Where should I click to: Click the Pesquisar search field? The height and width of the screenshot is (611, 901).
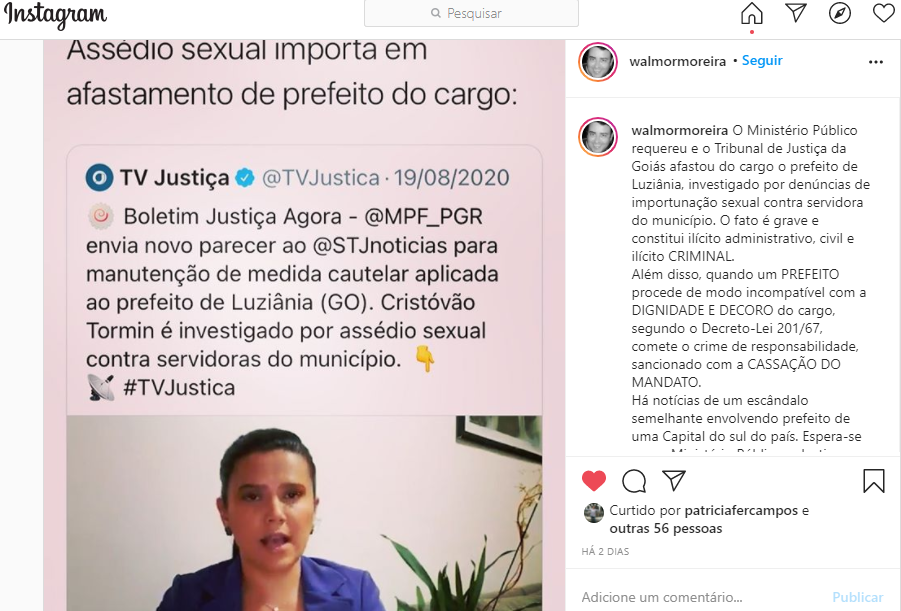pyautogui.click(x=471, y=13)
